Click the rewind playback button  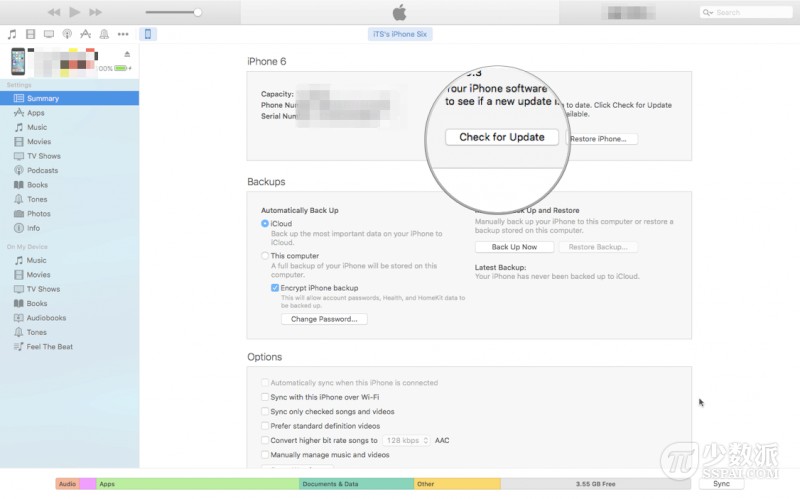coord(54,12)
